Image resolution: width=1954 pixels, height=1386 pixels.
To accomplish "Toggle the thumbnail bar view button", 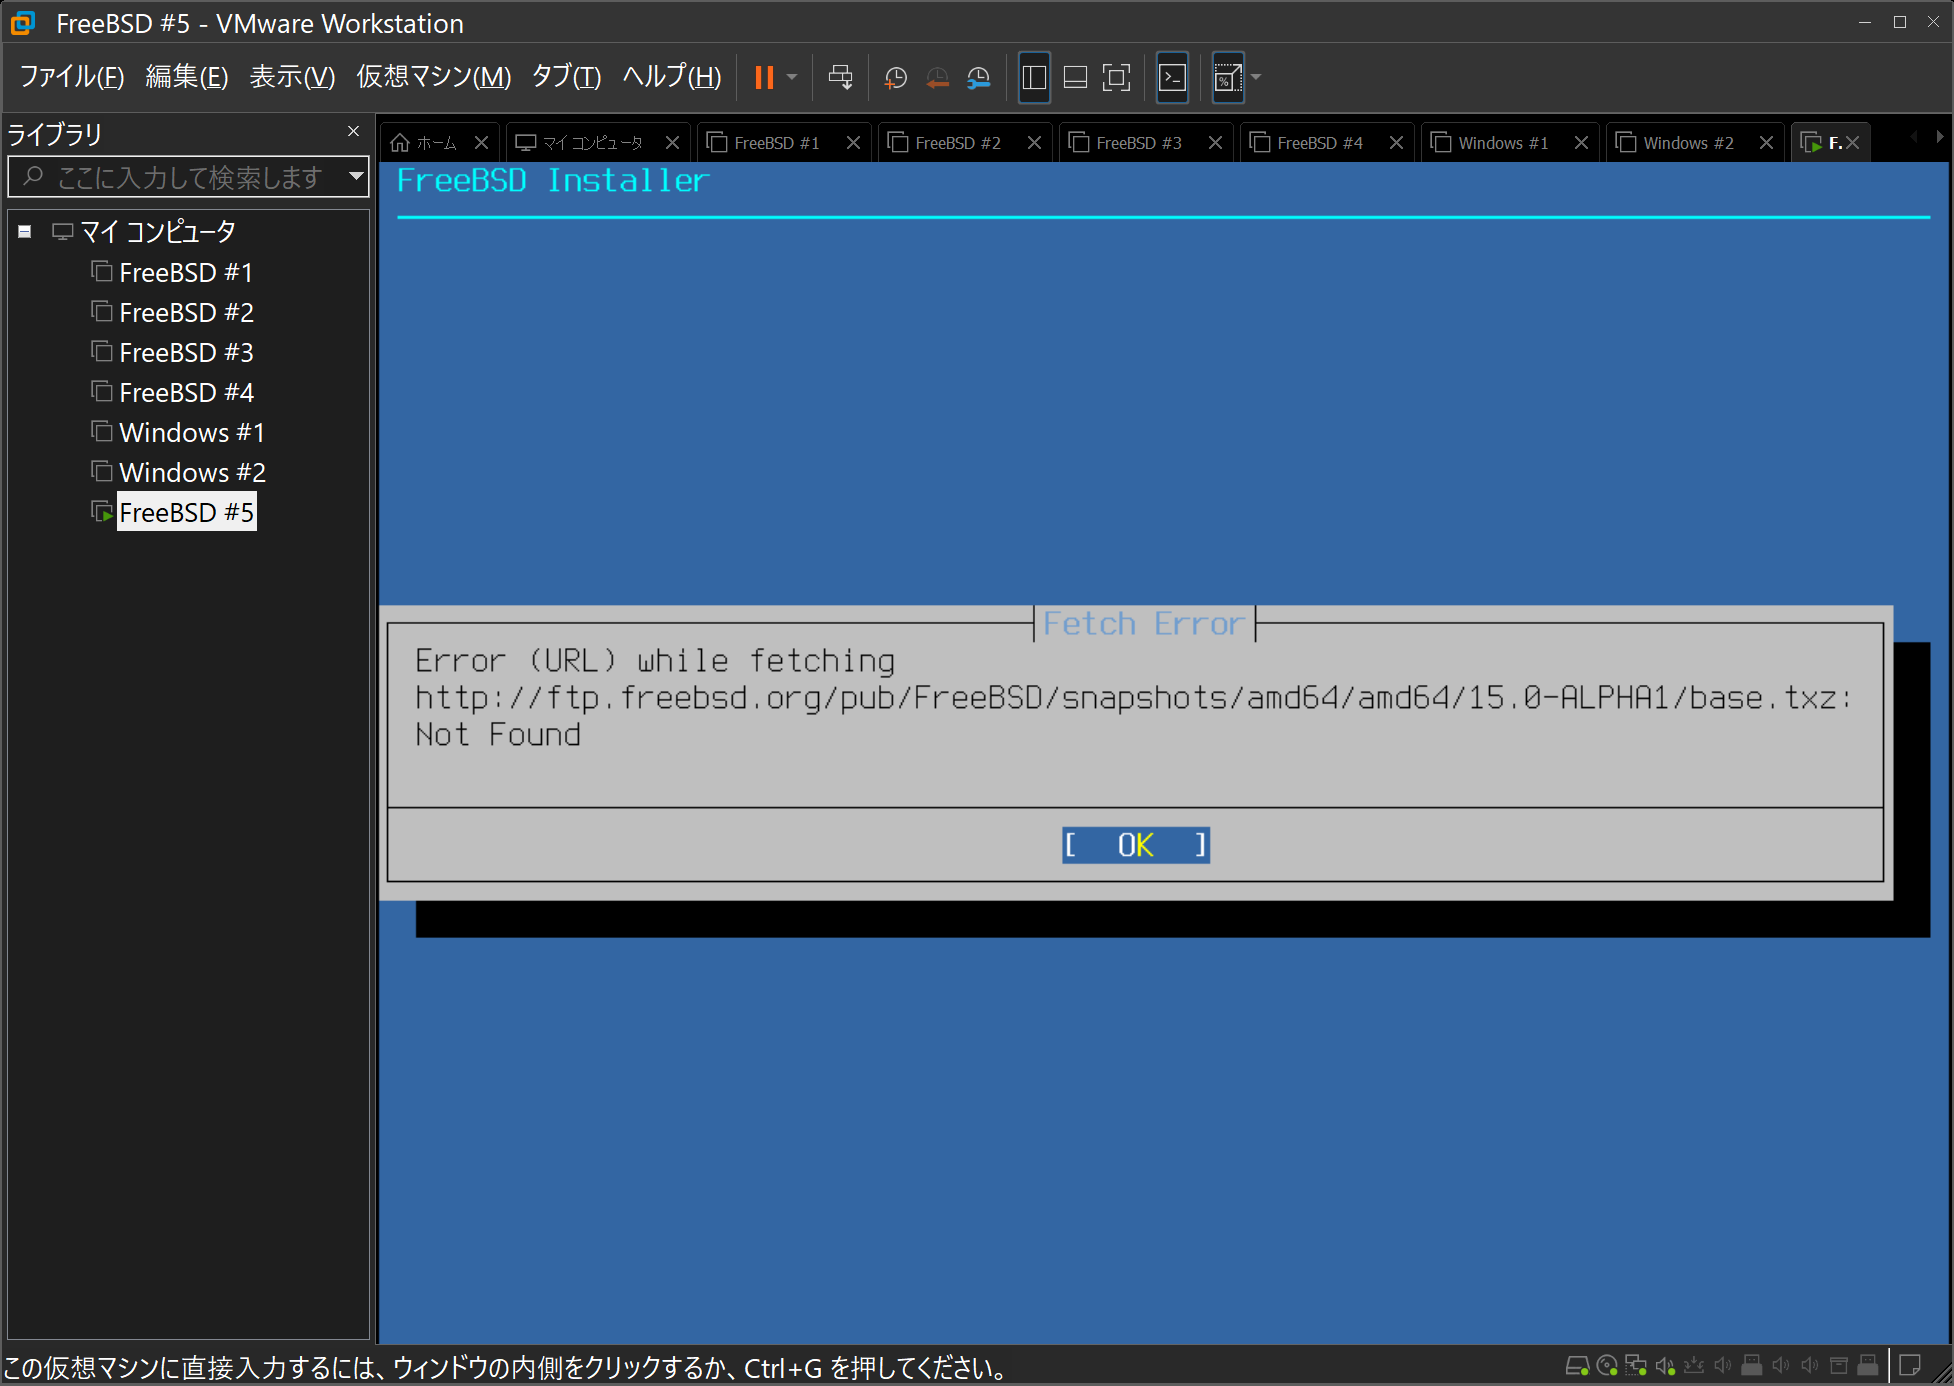I will tap(1075, 77).
